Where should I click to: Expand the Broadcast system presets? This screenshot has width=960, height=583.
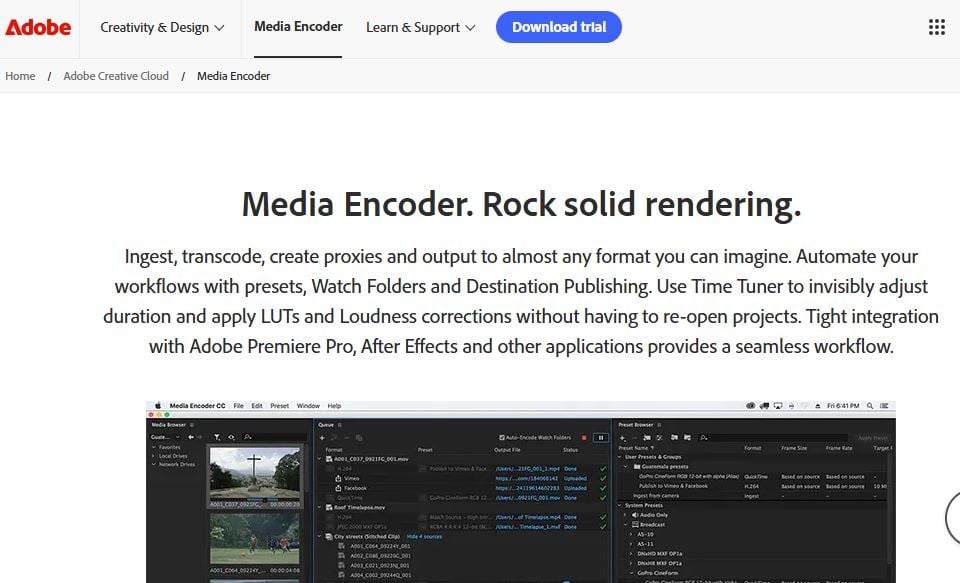(626, 524)
